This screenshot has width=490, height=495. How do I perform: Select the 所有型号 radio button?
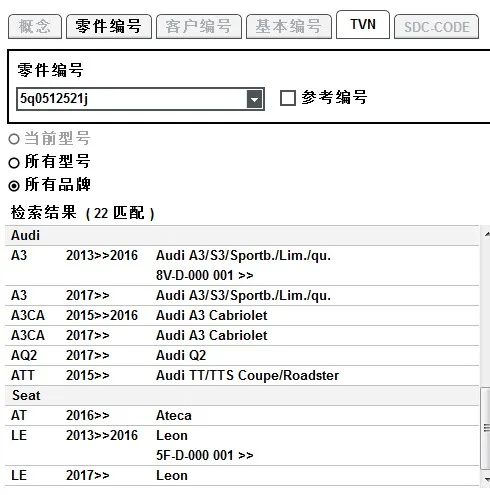[x=14, y=163]
